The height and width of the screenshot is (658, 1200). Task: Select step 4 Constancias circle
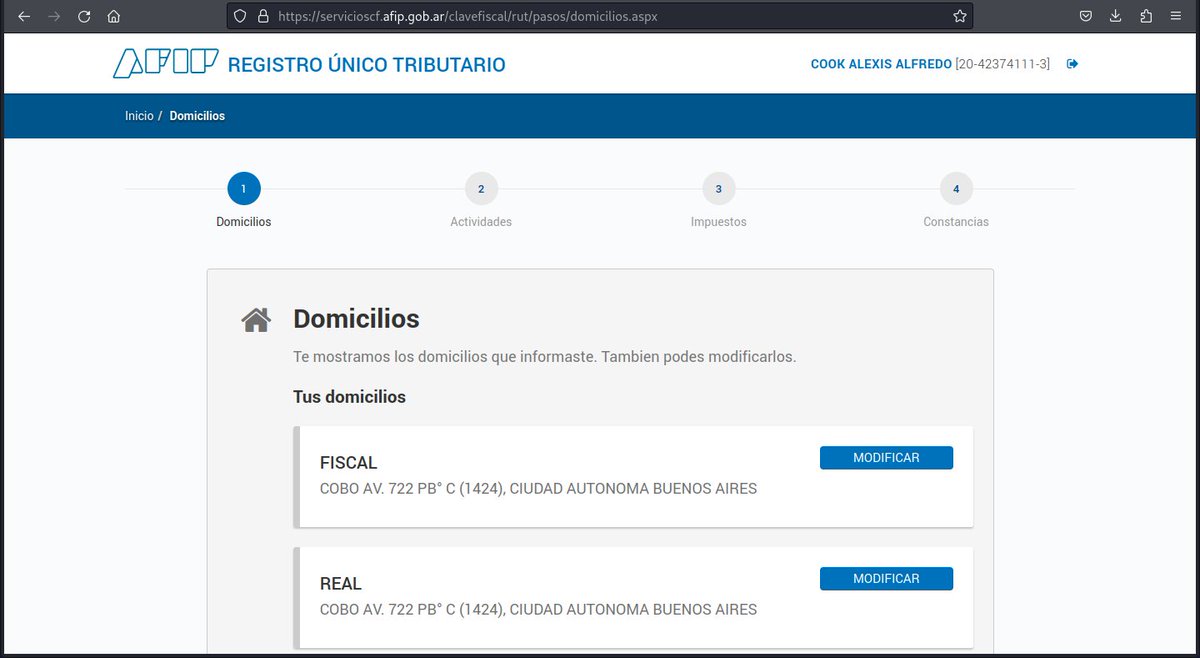point(956,188)
